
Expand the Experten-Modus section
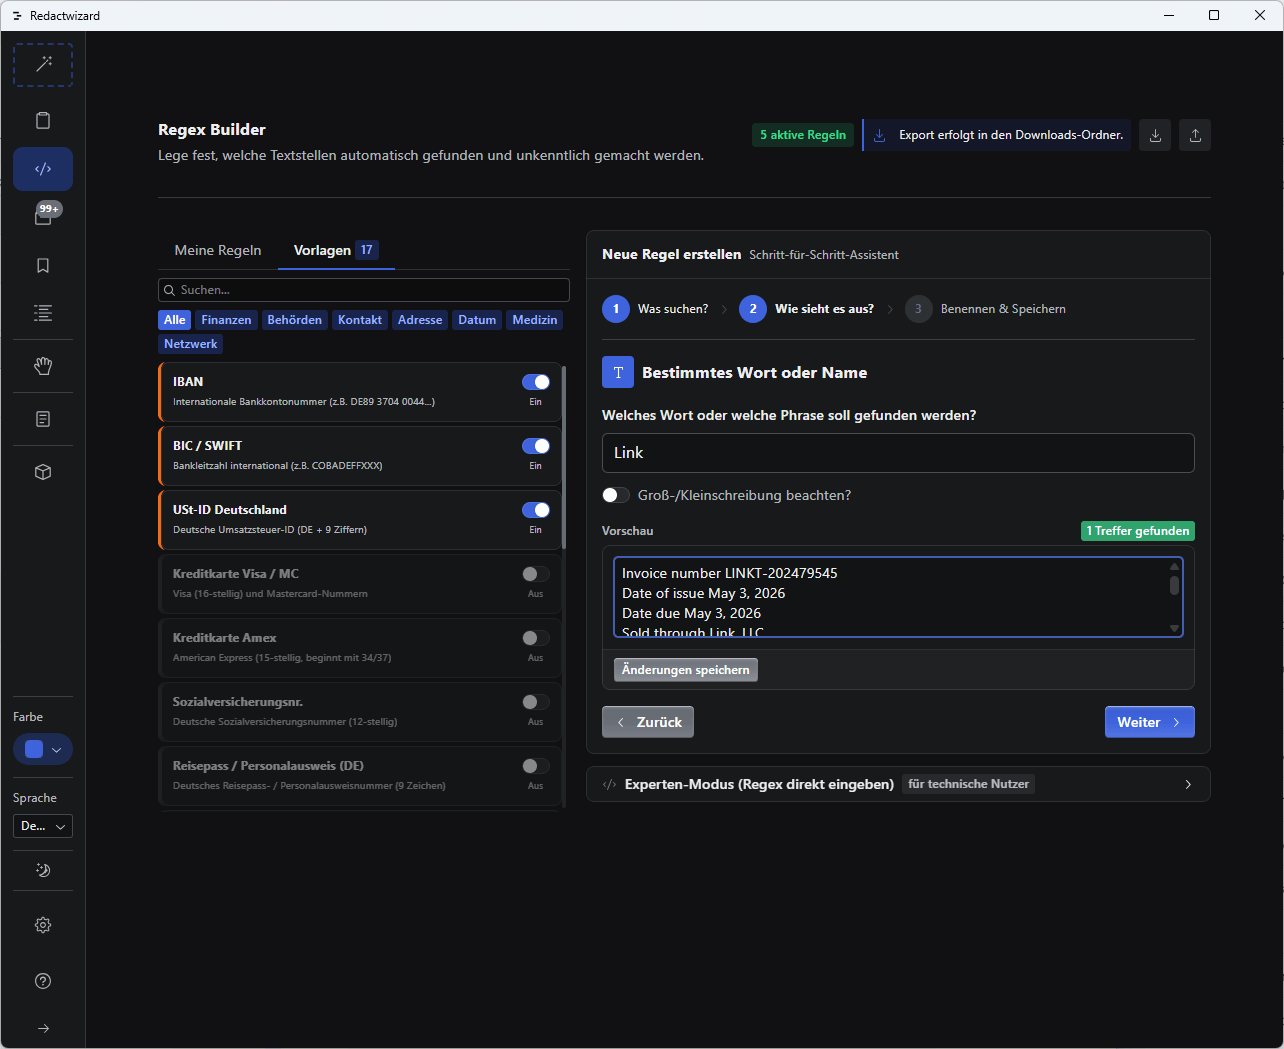(898, 784)
